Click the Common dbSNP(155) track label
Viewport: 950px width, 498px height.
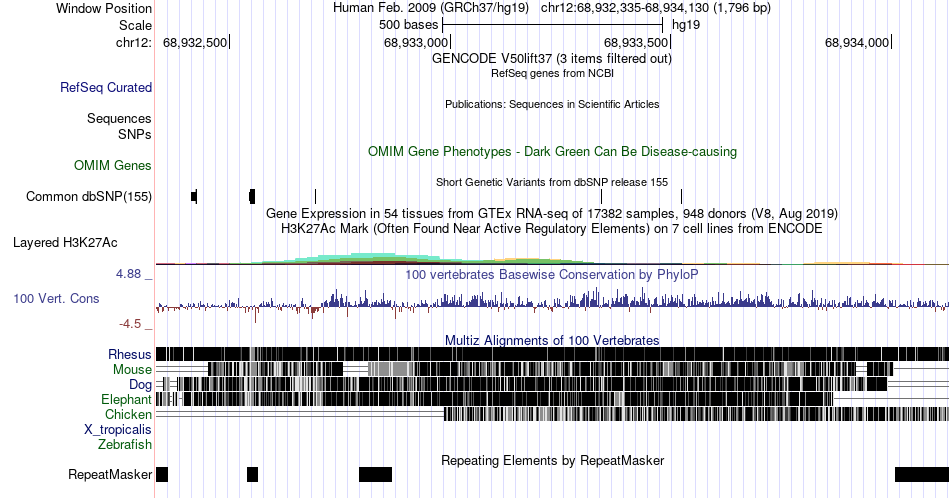[x=89, y=196]
